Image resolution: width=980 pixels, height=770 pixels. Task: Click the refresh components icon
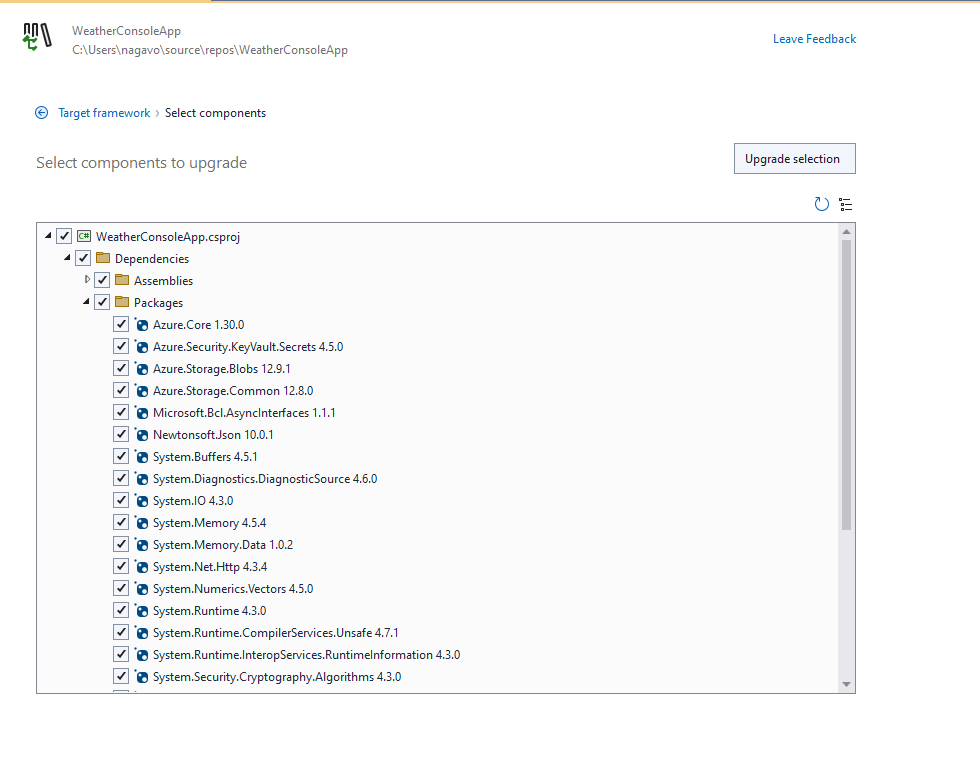tap(821, 204)
